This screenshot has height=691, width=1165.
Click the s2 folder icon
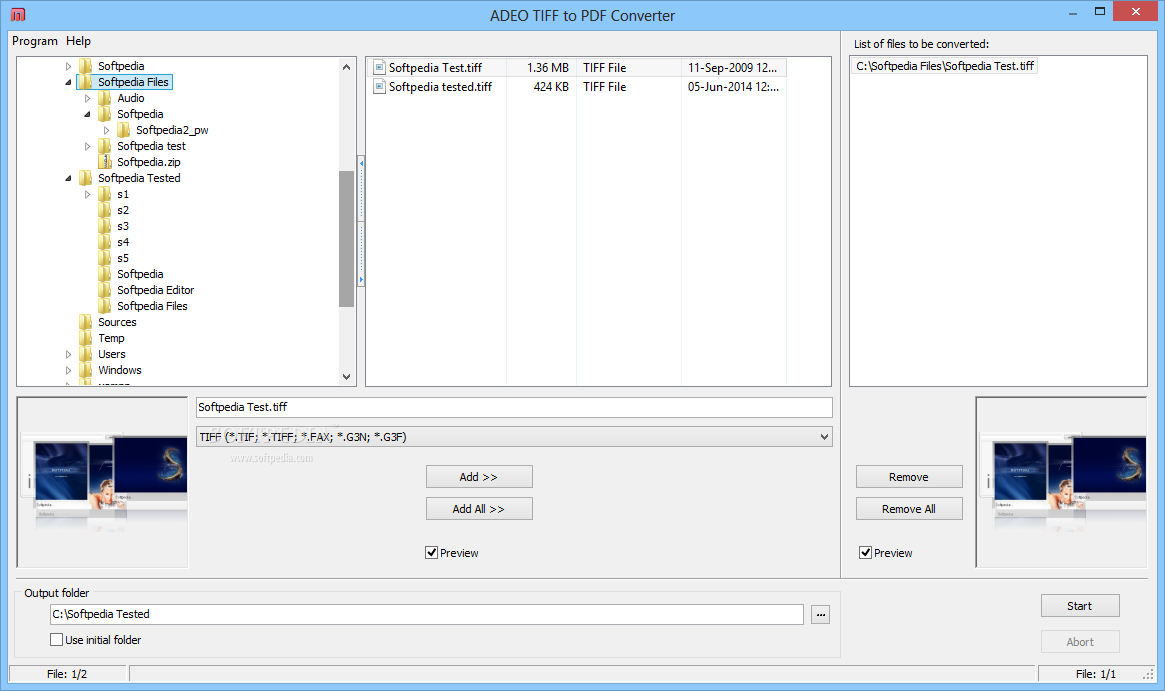105,210
